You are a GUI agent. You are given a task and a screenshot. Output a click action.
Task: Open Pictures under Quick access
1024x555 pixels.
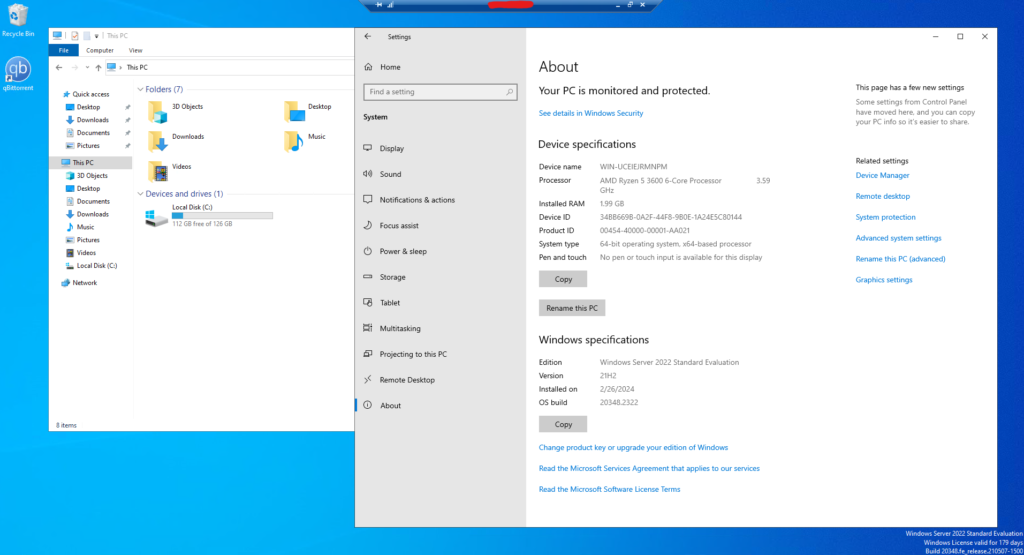tap(88, 146)
